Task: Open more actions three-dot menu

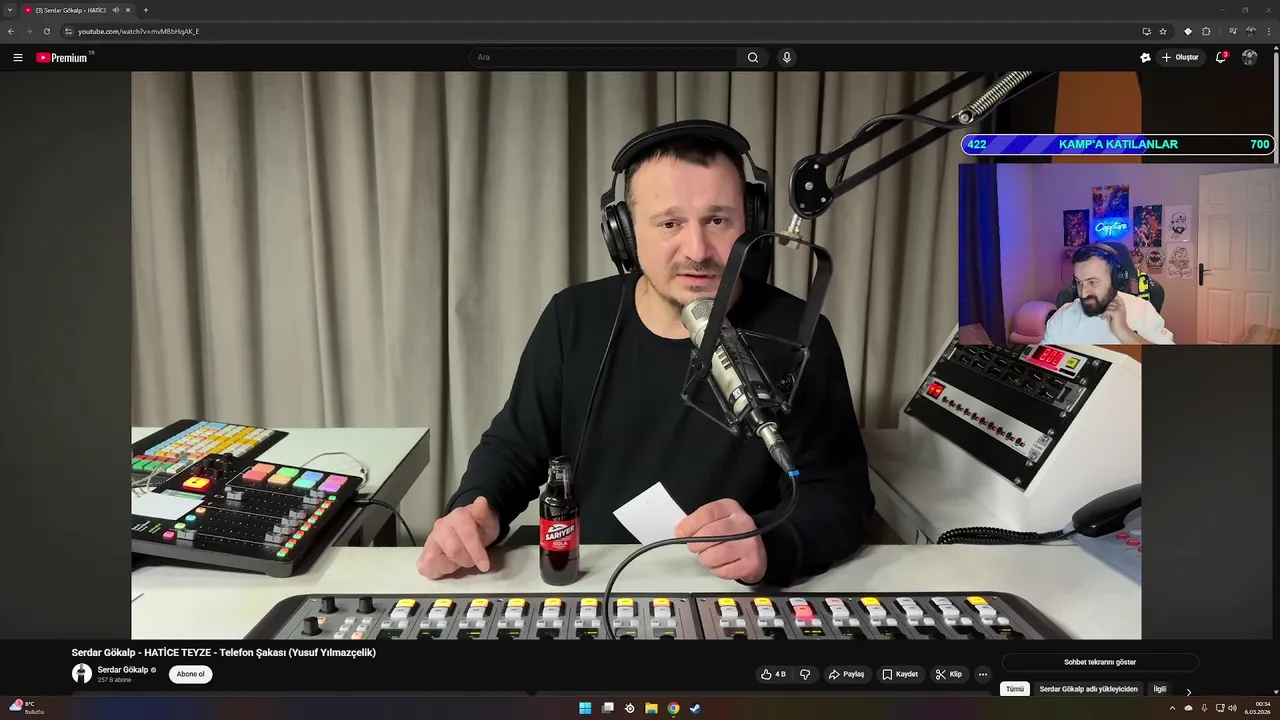Action: [983, 674]
